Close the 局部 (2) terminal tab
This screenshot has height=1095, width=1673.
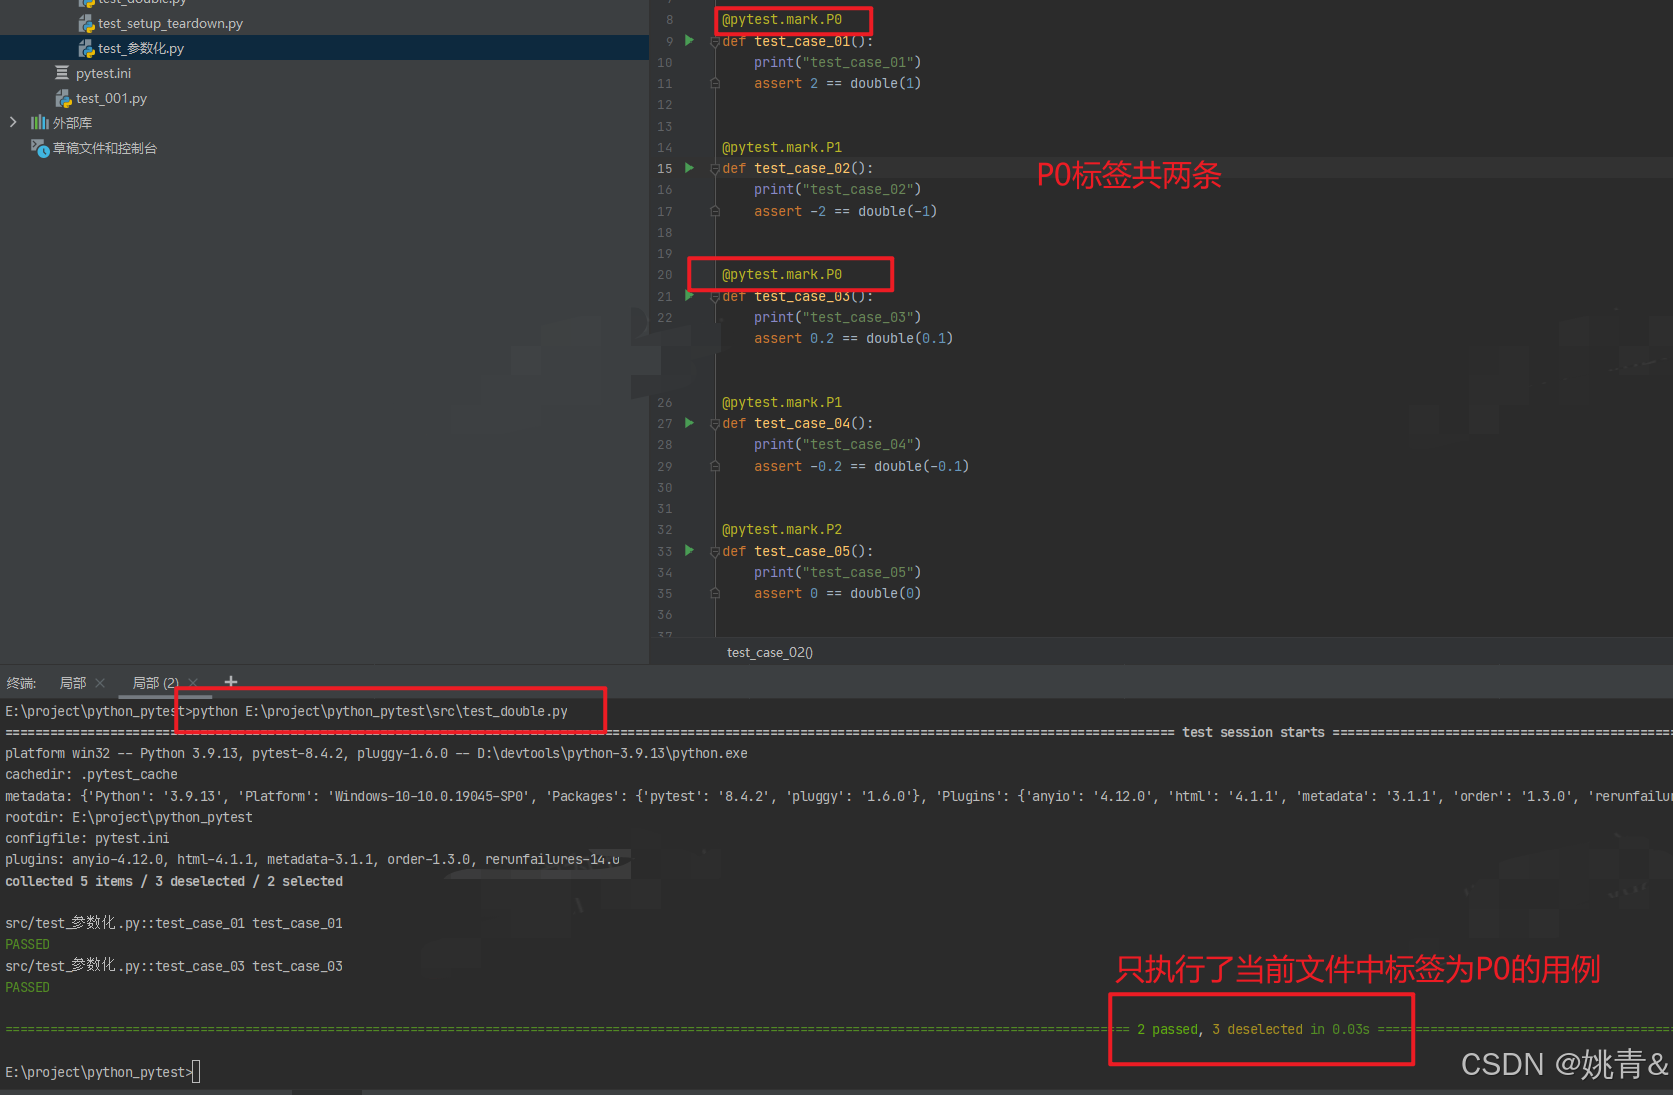pos(193,683)
